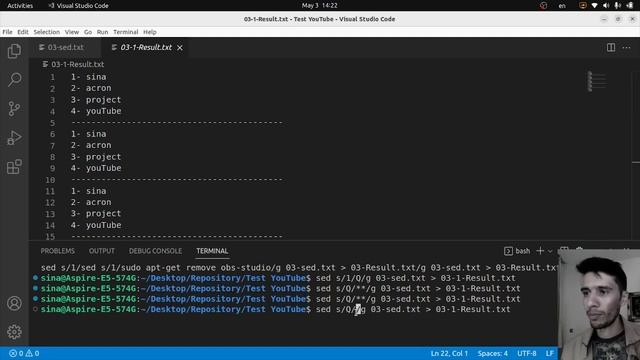Click '4- youTube' on line 14
The width and height of the screenshot is (640, 360).
(x=96, y=225)
